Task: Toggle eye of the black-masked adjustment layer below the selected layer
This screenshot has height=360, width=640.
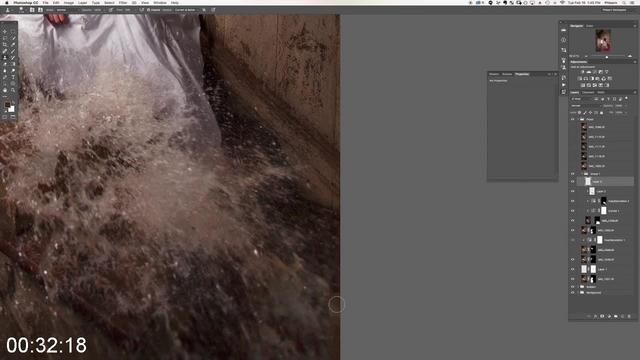Action: 573,201
